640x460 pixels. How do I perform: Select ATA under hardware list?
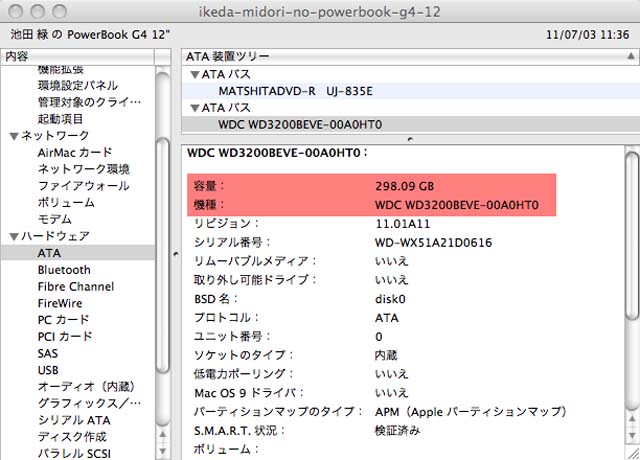coord(78,253)
